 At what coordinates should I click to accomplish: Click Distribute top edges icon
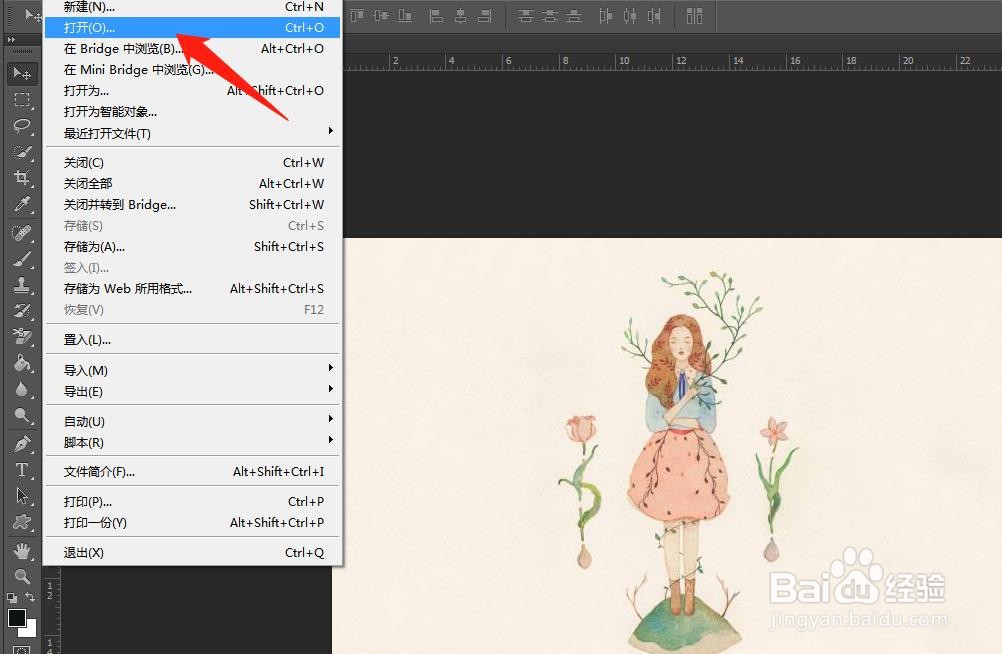click(525, 15)
